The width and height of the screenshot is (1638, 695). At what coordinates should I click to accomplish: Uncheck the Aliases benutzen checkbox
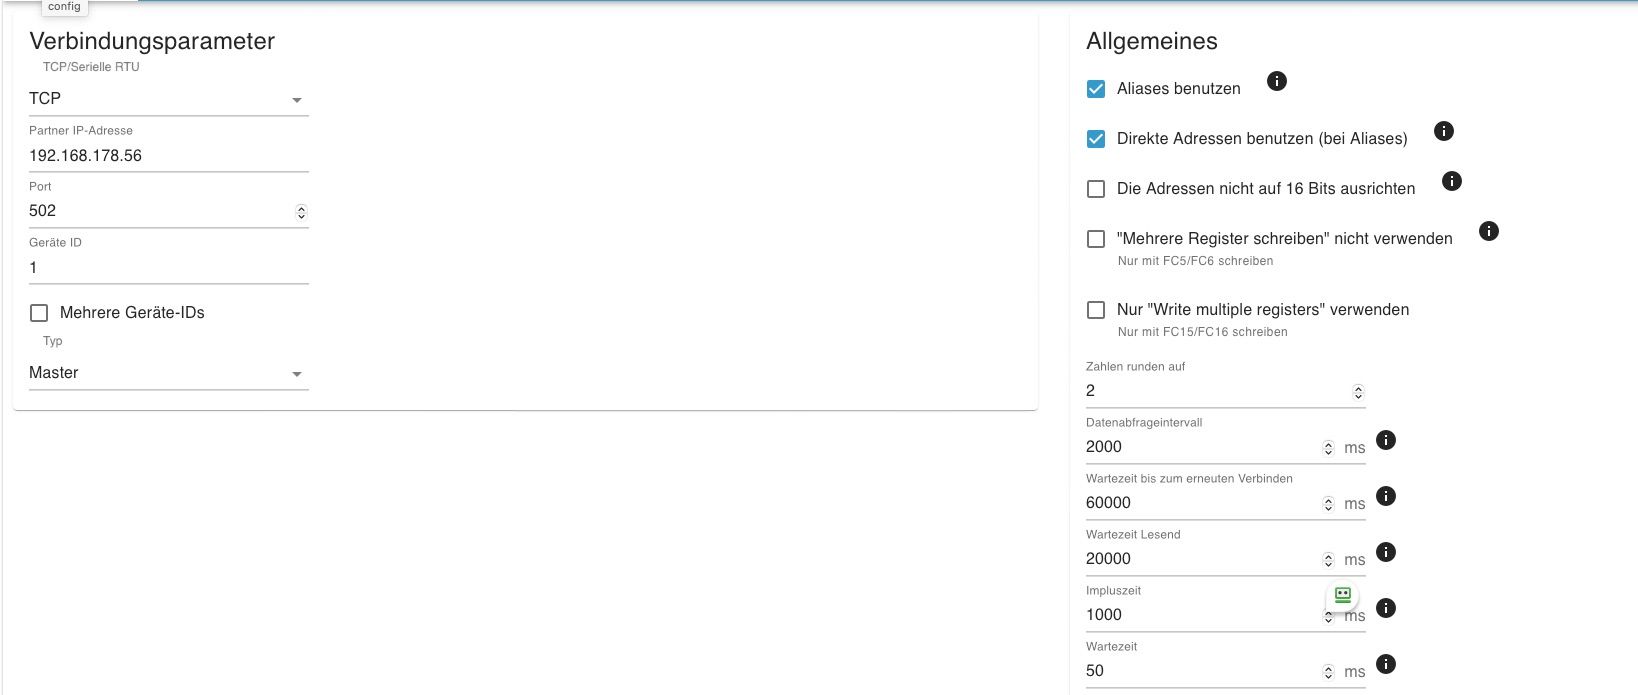1096,89
